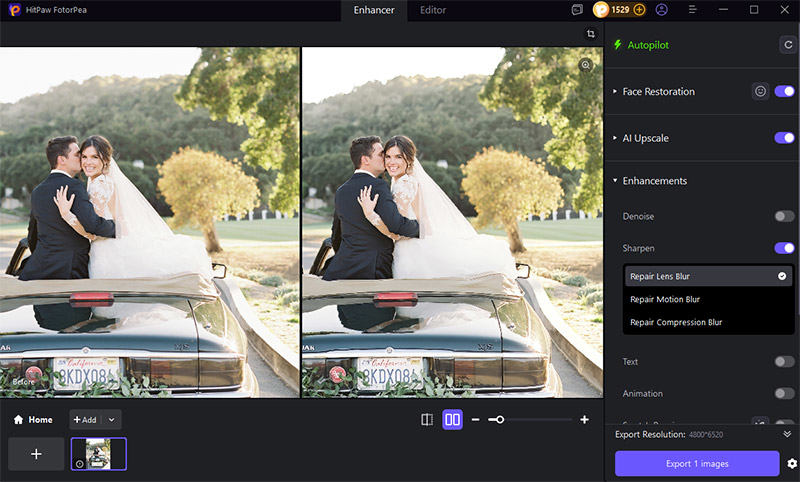Zoom in with the plus icon
800x482 pixels.
click(x=584, y=419)
